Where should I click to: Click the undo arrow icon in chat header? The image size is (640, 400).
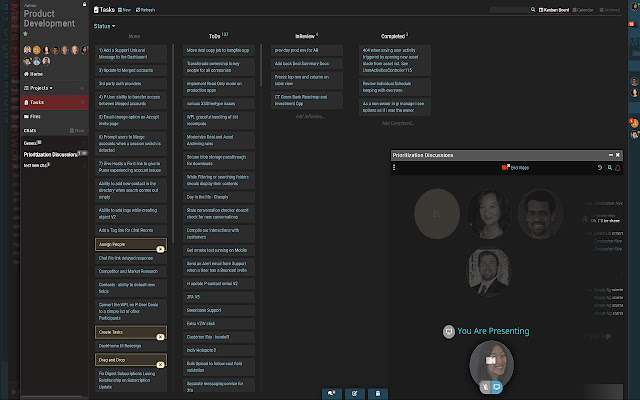click(x=598, y=169)
